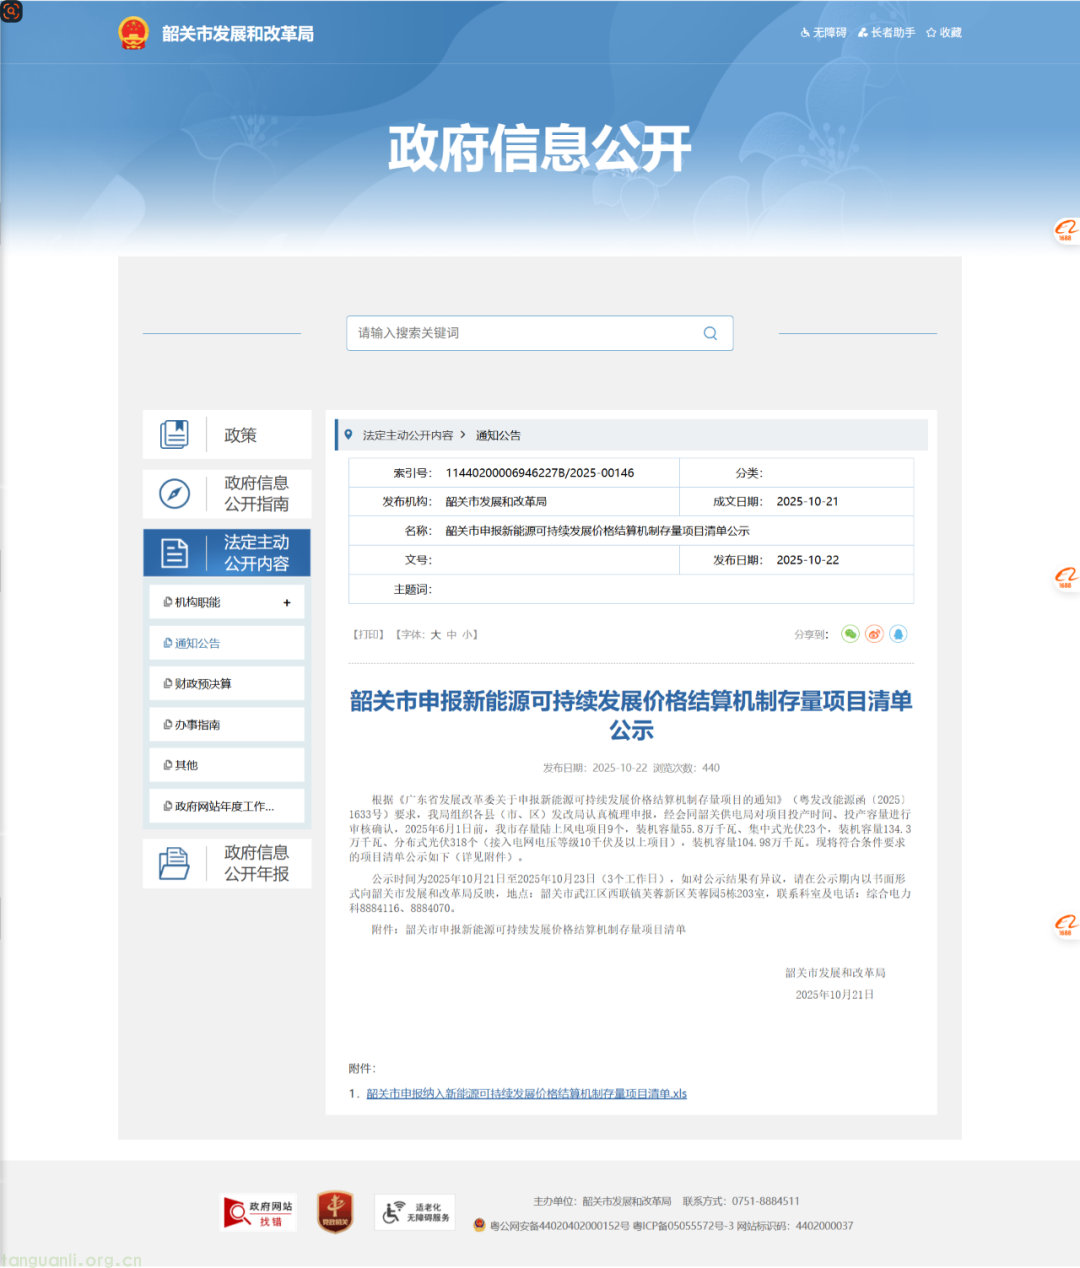
Task: Open the 财政预决算 menu item
Action: 201,683
